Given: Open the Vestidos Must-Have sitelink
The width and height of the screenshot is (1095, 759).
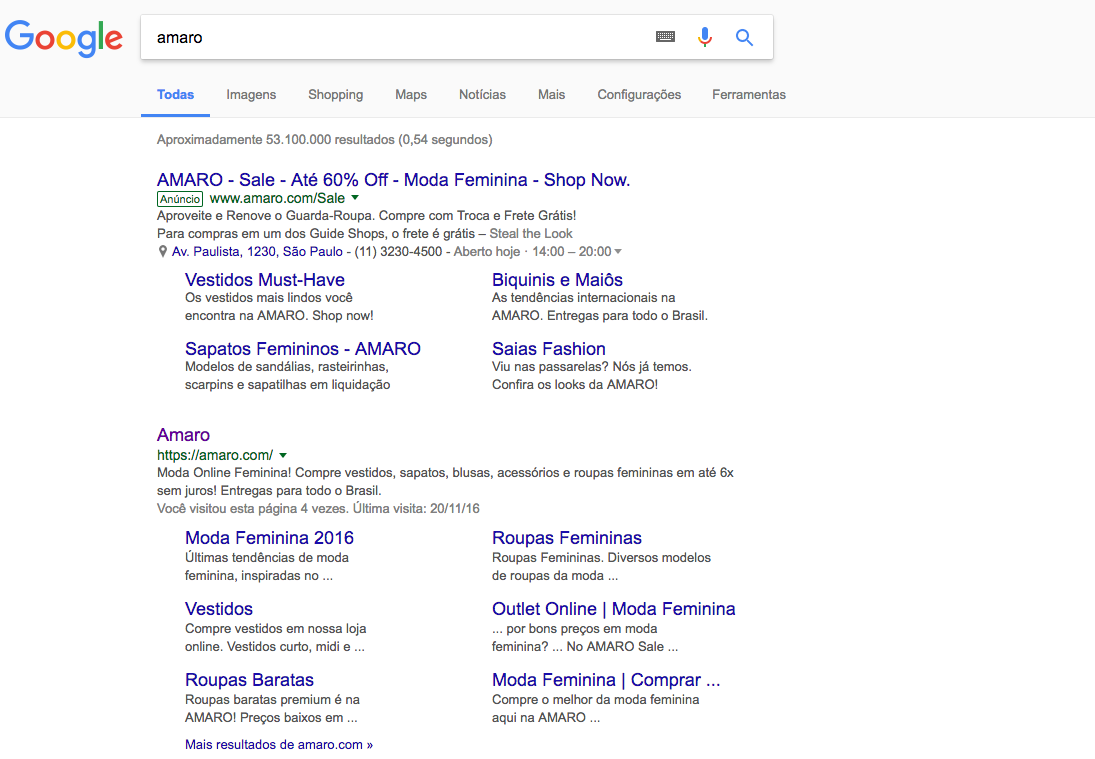Looking at the screenshot, I should click(x=265, y=279).
